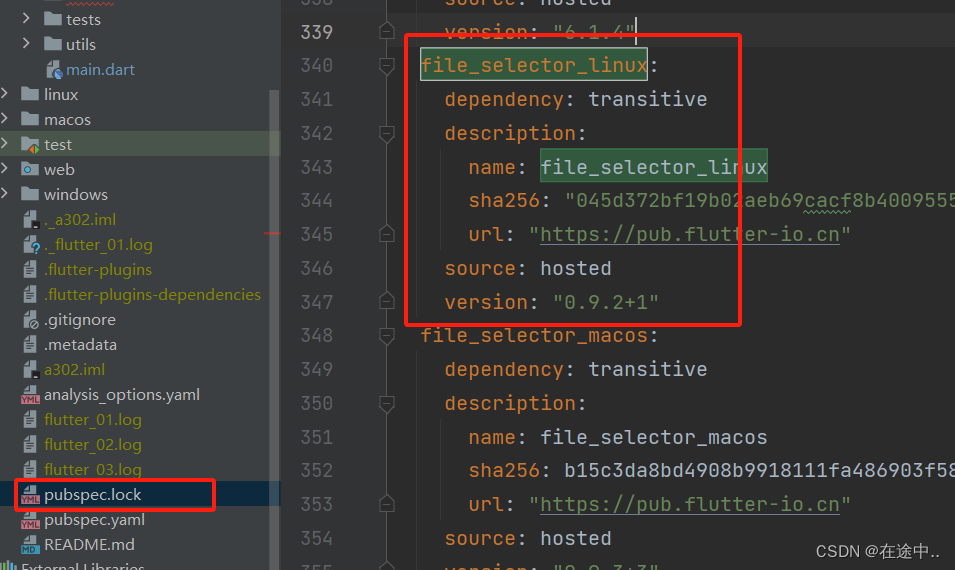Click the fold marker at line 353
Image resolution: width=955 pixels, height=570 pixels.
pos(387,504)
